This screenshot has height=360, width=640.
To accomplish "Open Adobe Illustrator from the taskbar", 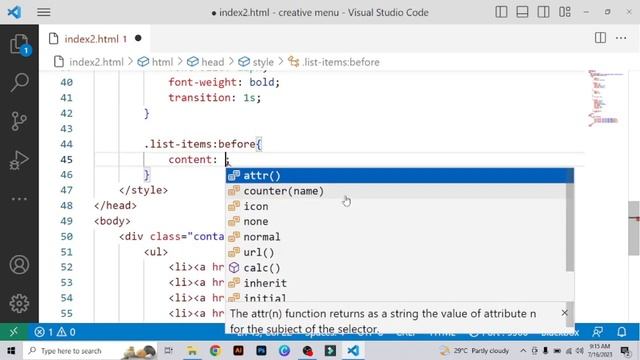I will (x=238, y=351).
